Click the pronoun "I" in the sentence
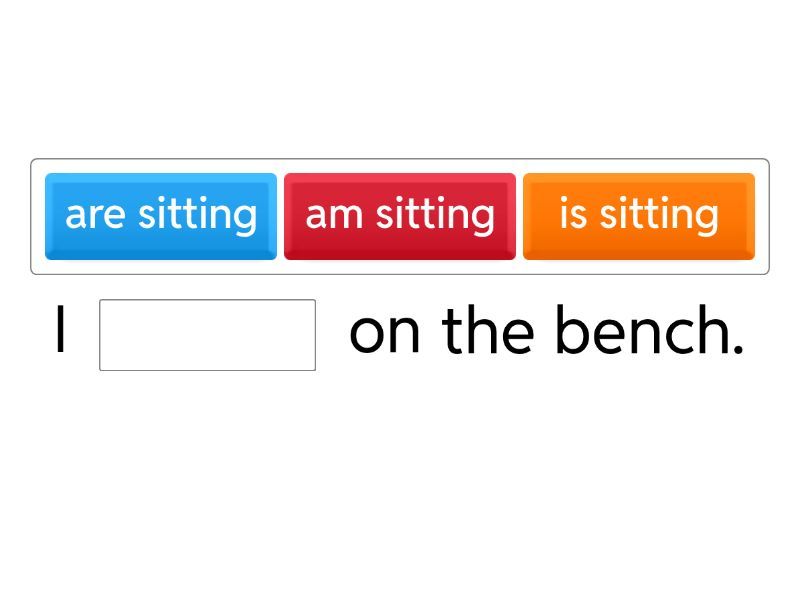The width and height of the screenshot is (800, 600). [61, 332]
